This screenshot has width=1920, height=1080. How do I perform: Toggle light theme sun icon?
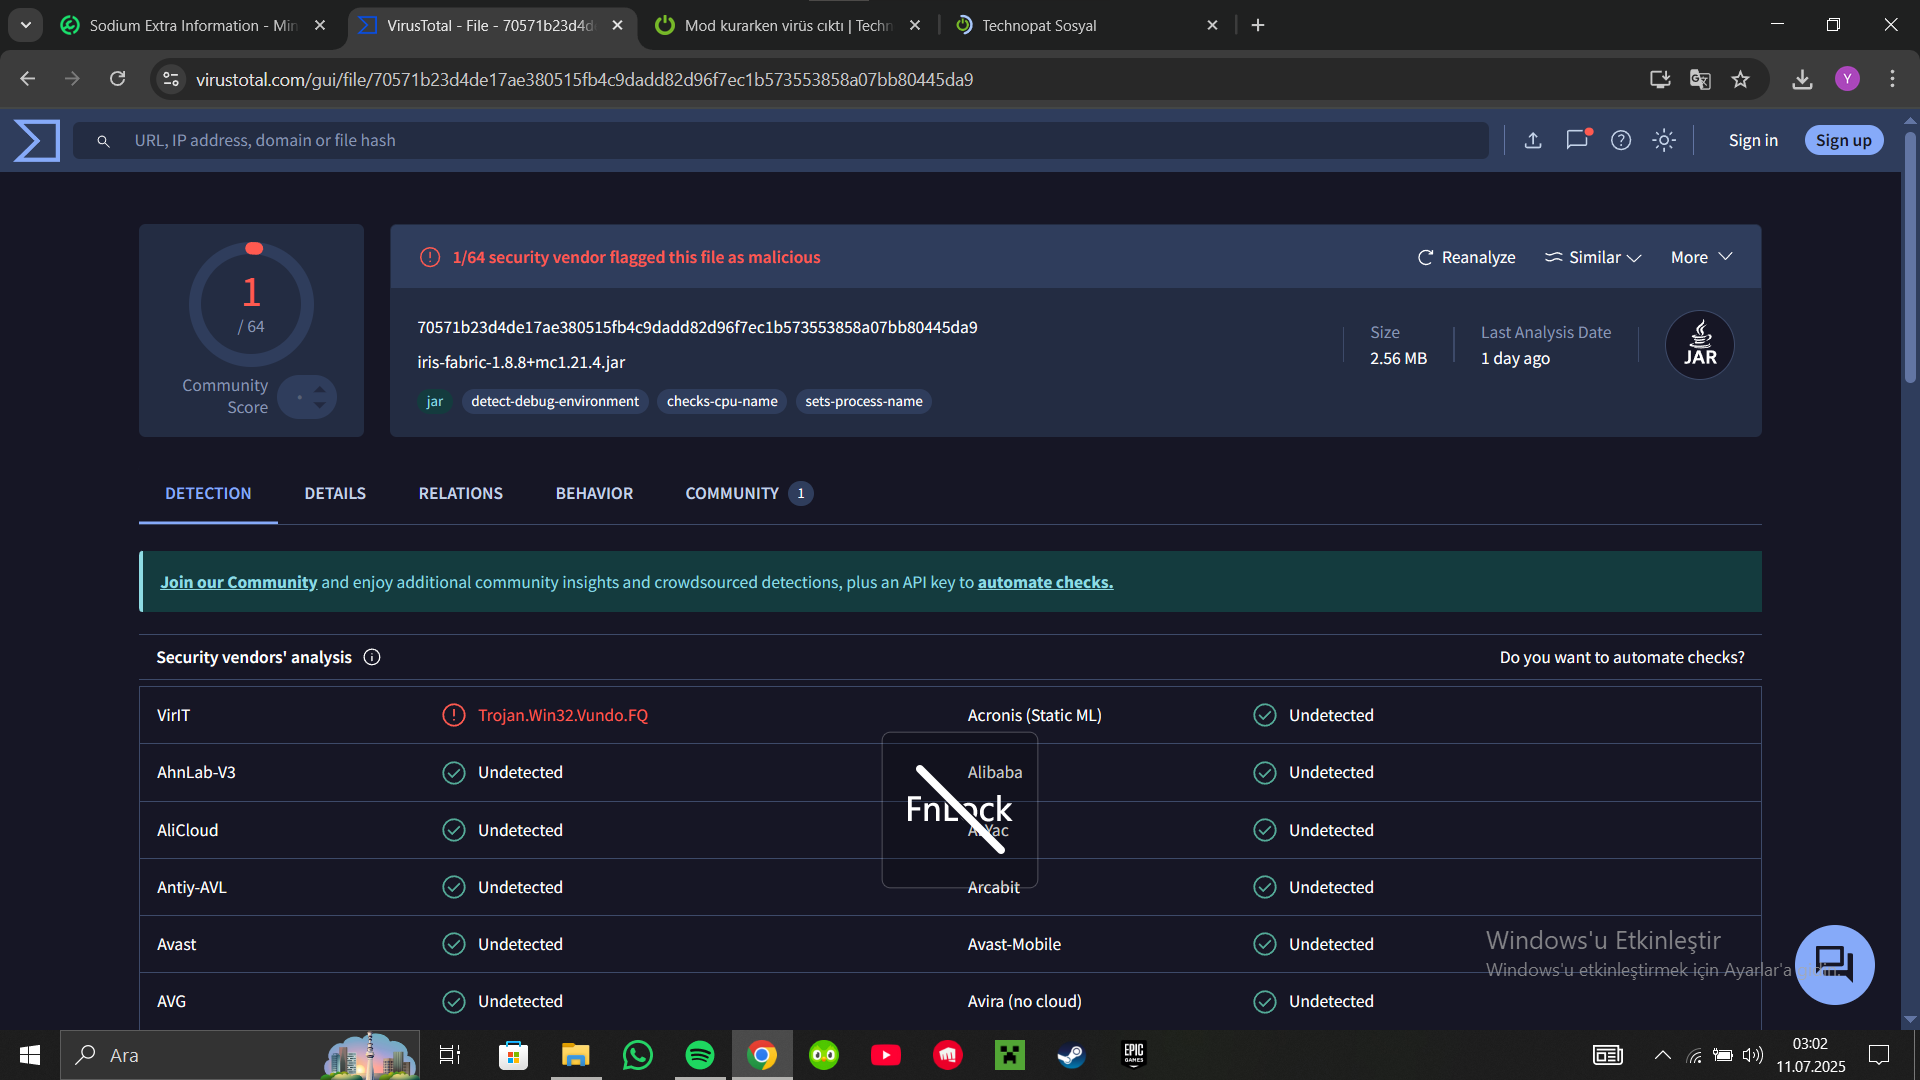pyautogui.click(x=1664, y=140)
